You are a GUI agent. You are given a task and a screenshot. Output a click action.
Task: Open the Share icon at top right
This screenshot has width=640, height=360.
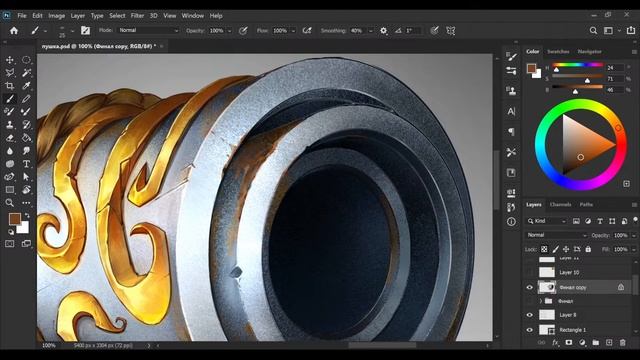click(631, 31)
